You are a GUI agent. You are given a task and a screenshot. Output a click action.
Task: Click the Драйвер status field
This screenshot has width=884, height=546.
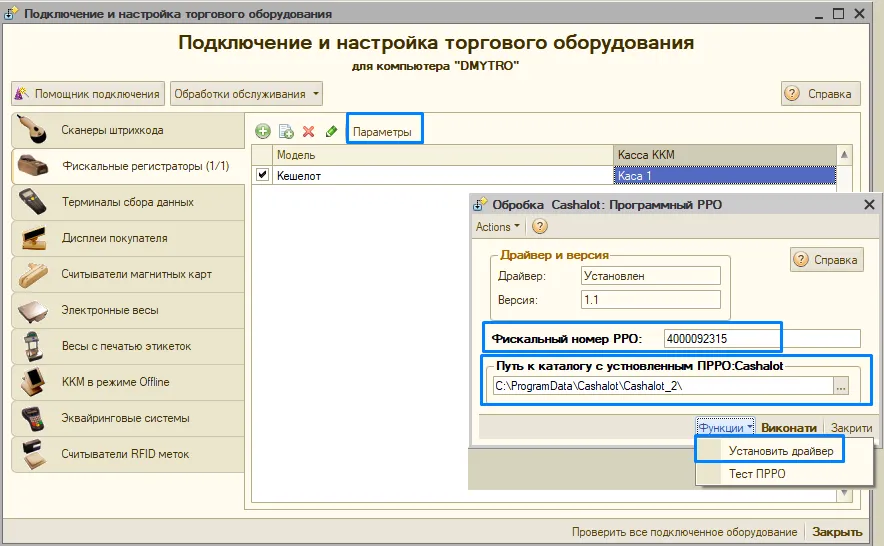(x=651, y=276)
